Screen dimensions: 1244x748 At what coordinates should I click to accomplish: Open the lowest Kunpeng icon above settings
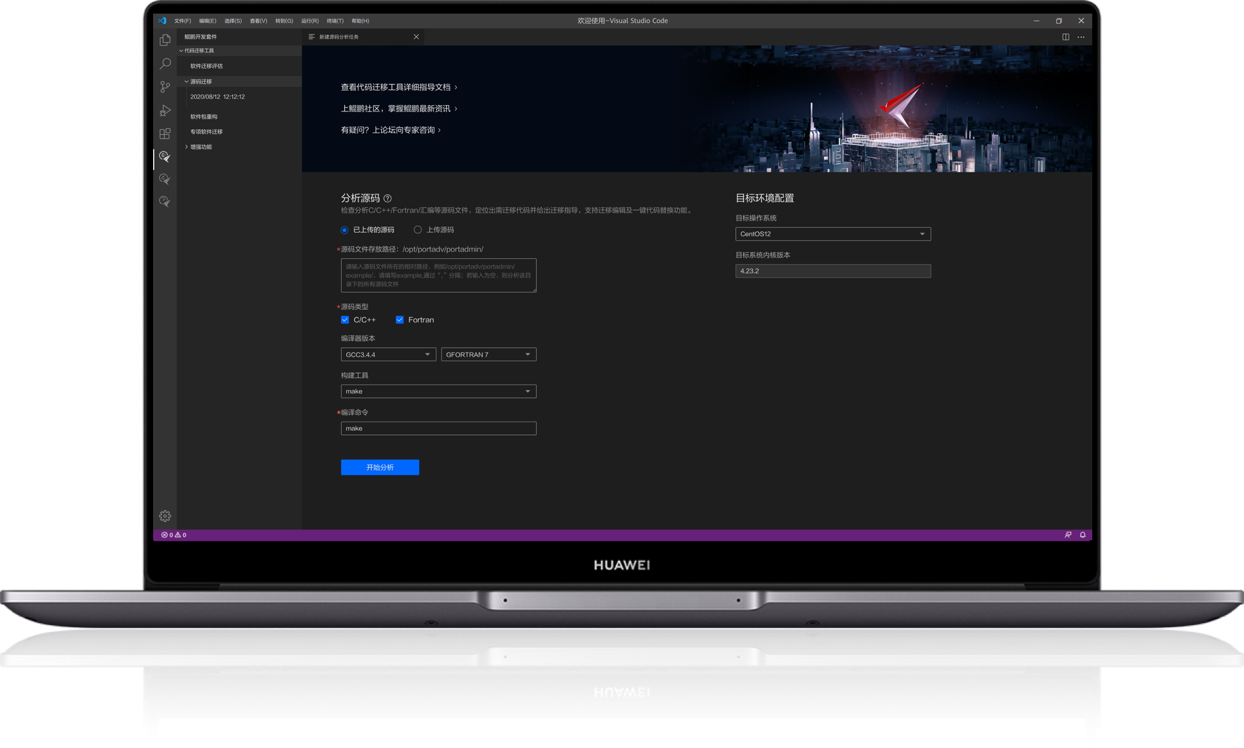click(165, 202)
